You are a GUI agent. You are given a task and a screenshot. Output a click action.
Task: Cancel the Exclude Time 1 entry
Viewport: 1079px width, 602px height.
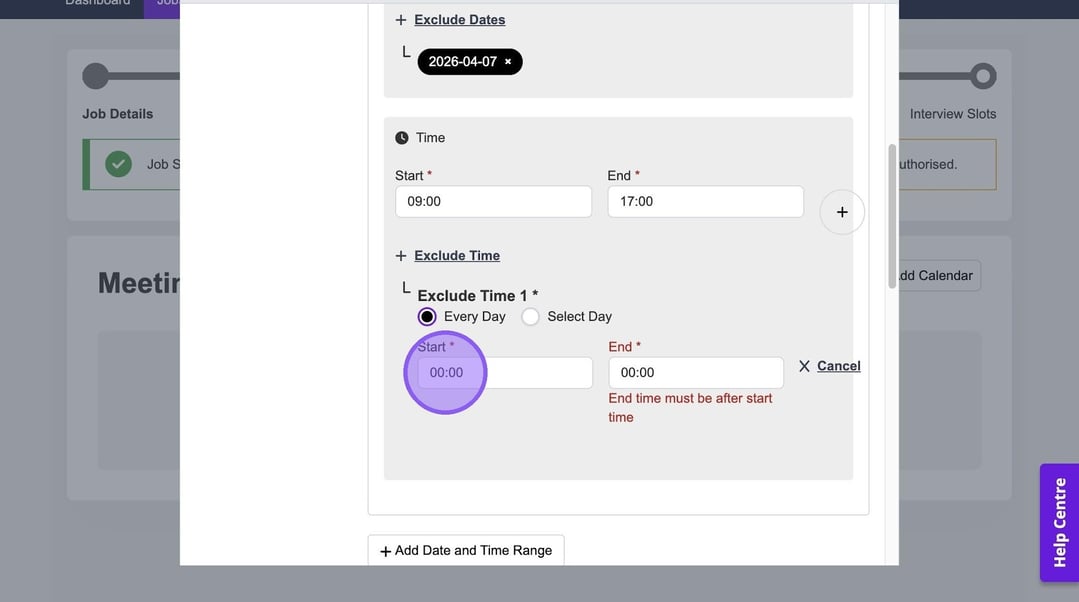[x=838, y=366]
